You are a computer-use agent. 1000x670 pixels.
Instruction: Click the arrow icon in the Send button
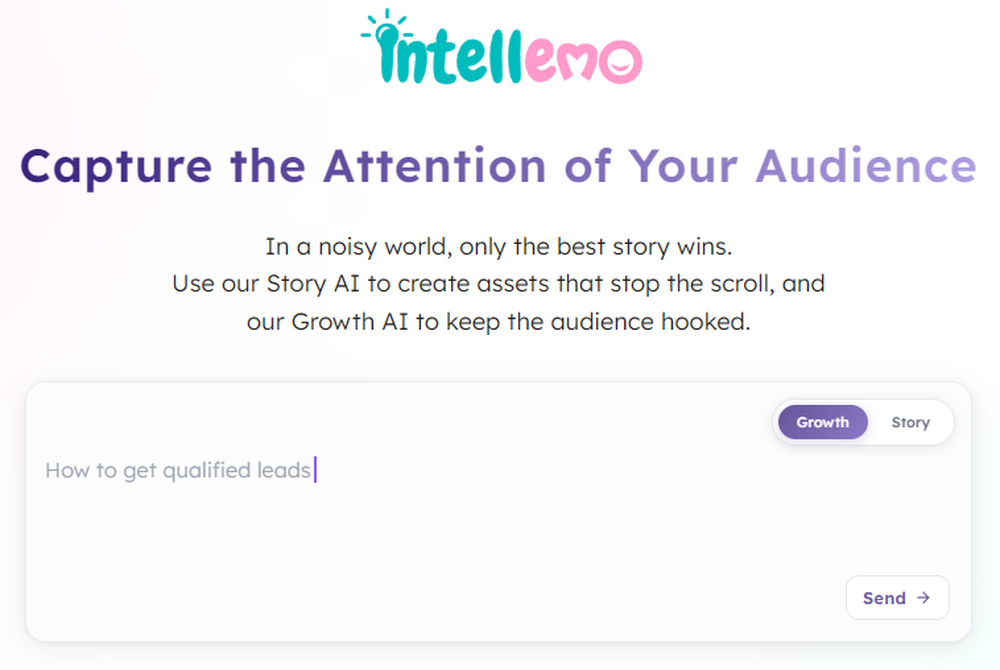pyautogui.click(x=924, y=598)
